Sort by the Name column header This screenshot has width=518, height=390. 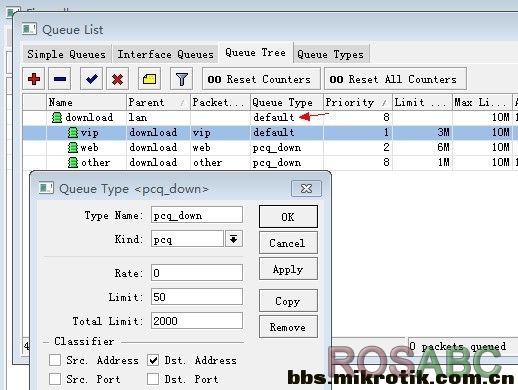point(86,102)
